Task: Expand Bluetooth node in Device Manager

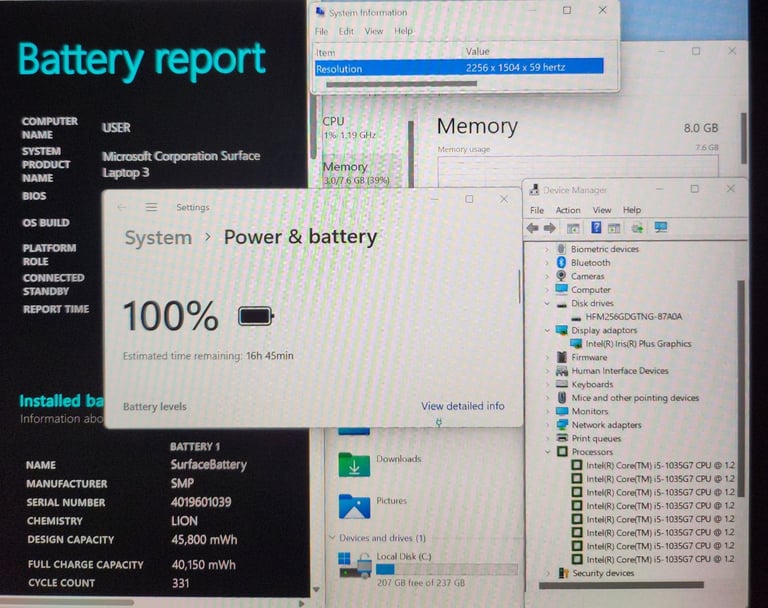Action: (x=547, y=263)
